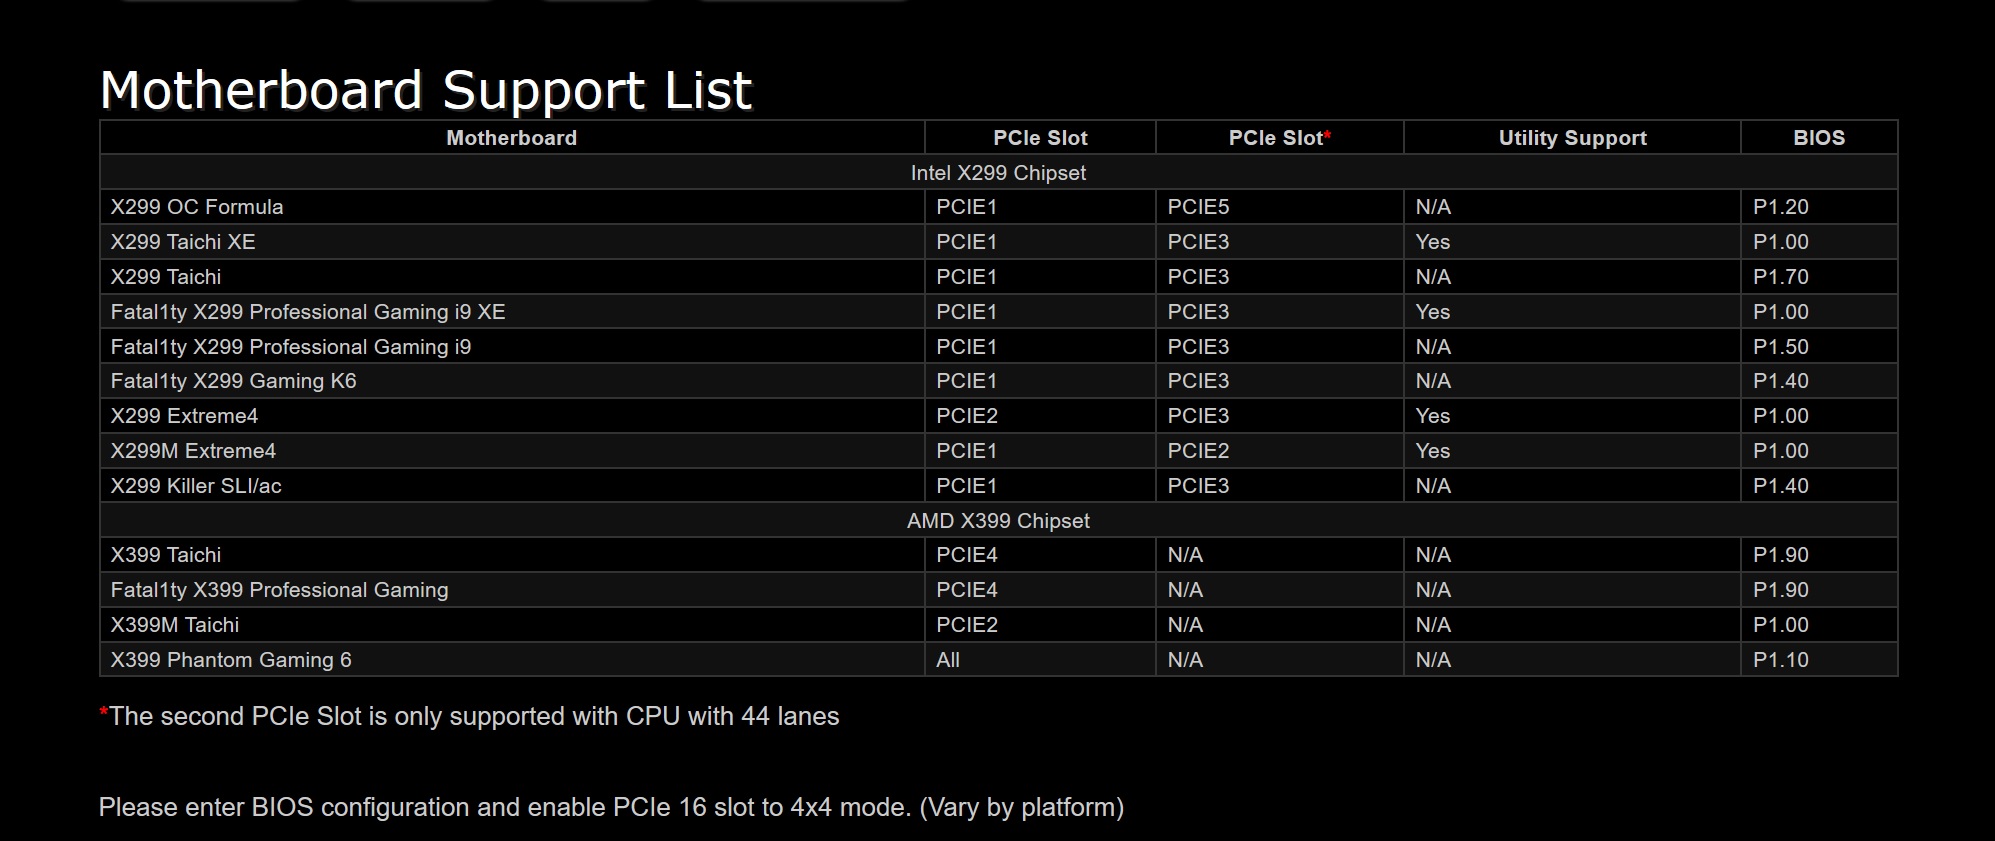Click the AMD X399 Chipset section row
Viewport: 1995px width, 841px height.
998,521
